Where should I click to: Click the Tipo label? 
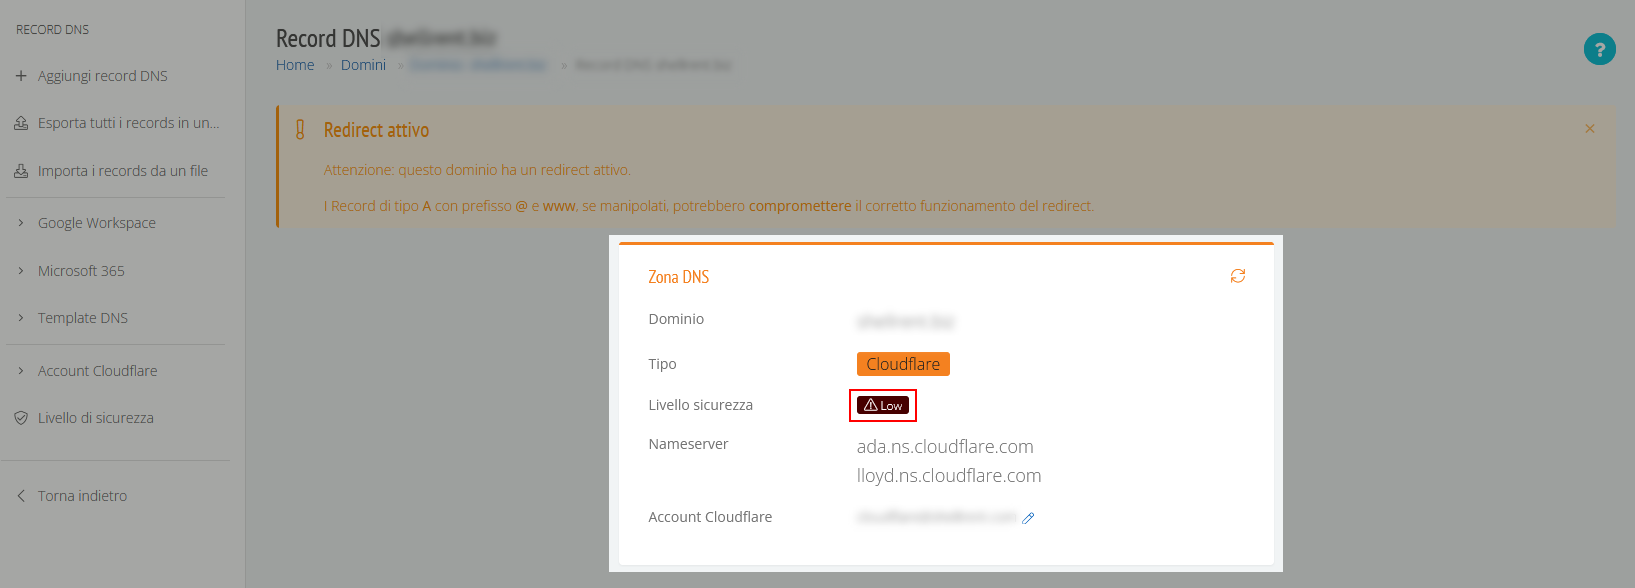pos(662,364)
